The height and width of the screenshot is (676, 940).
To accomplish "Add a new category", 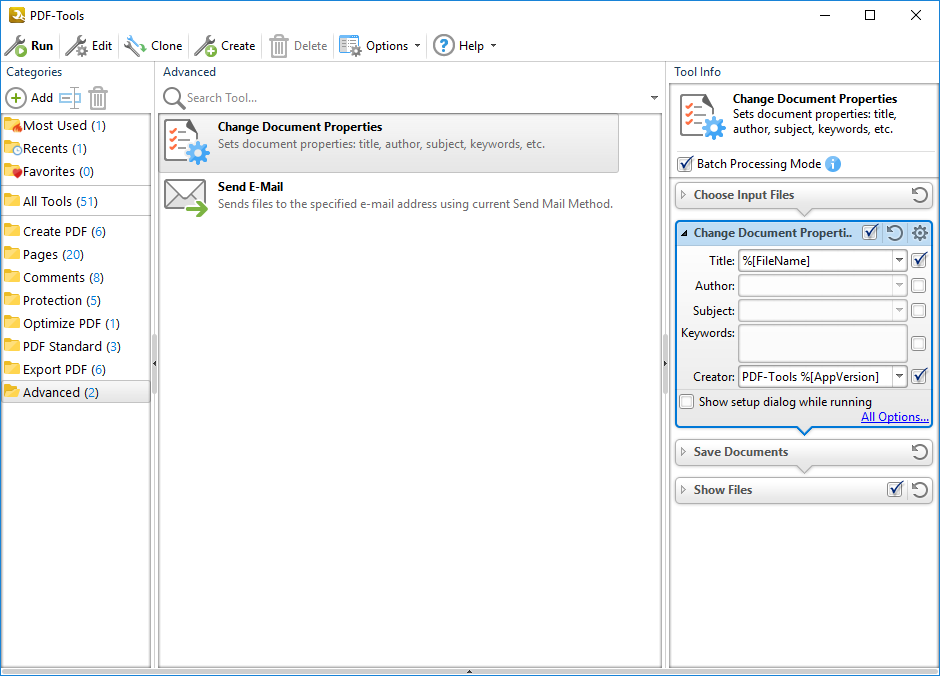I will (x=30, y=98).
